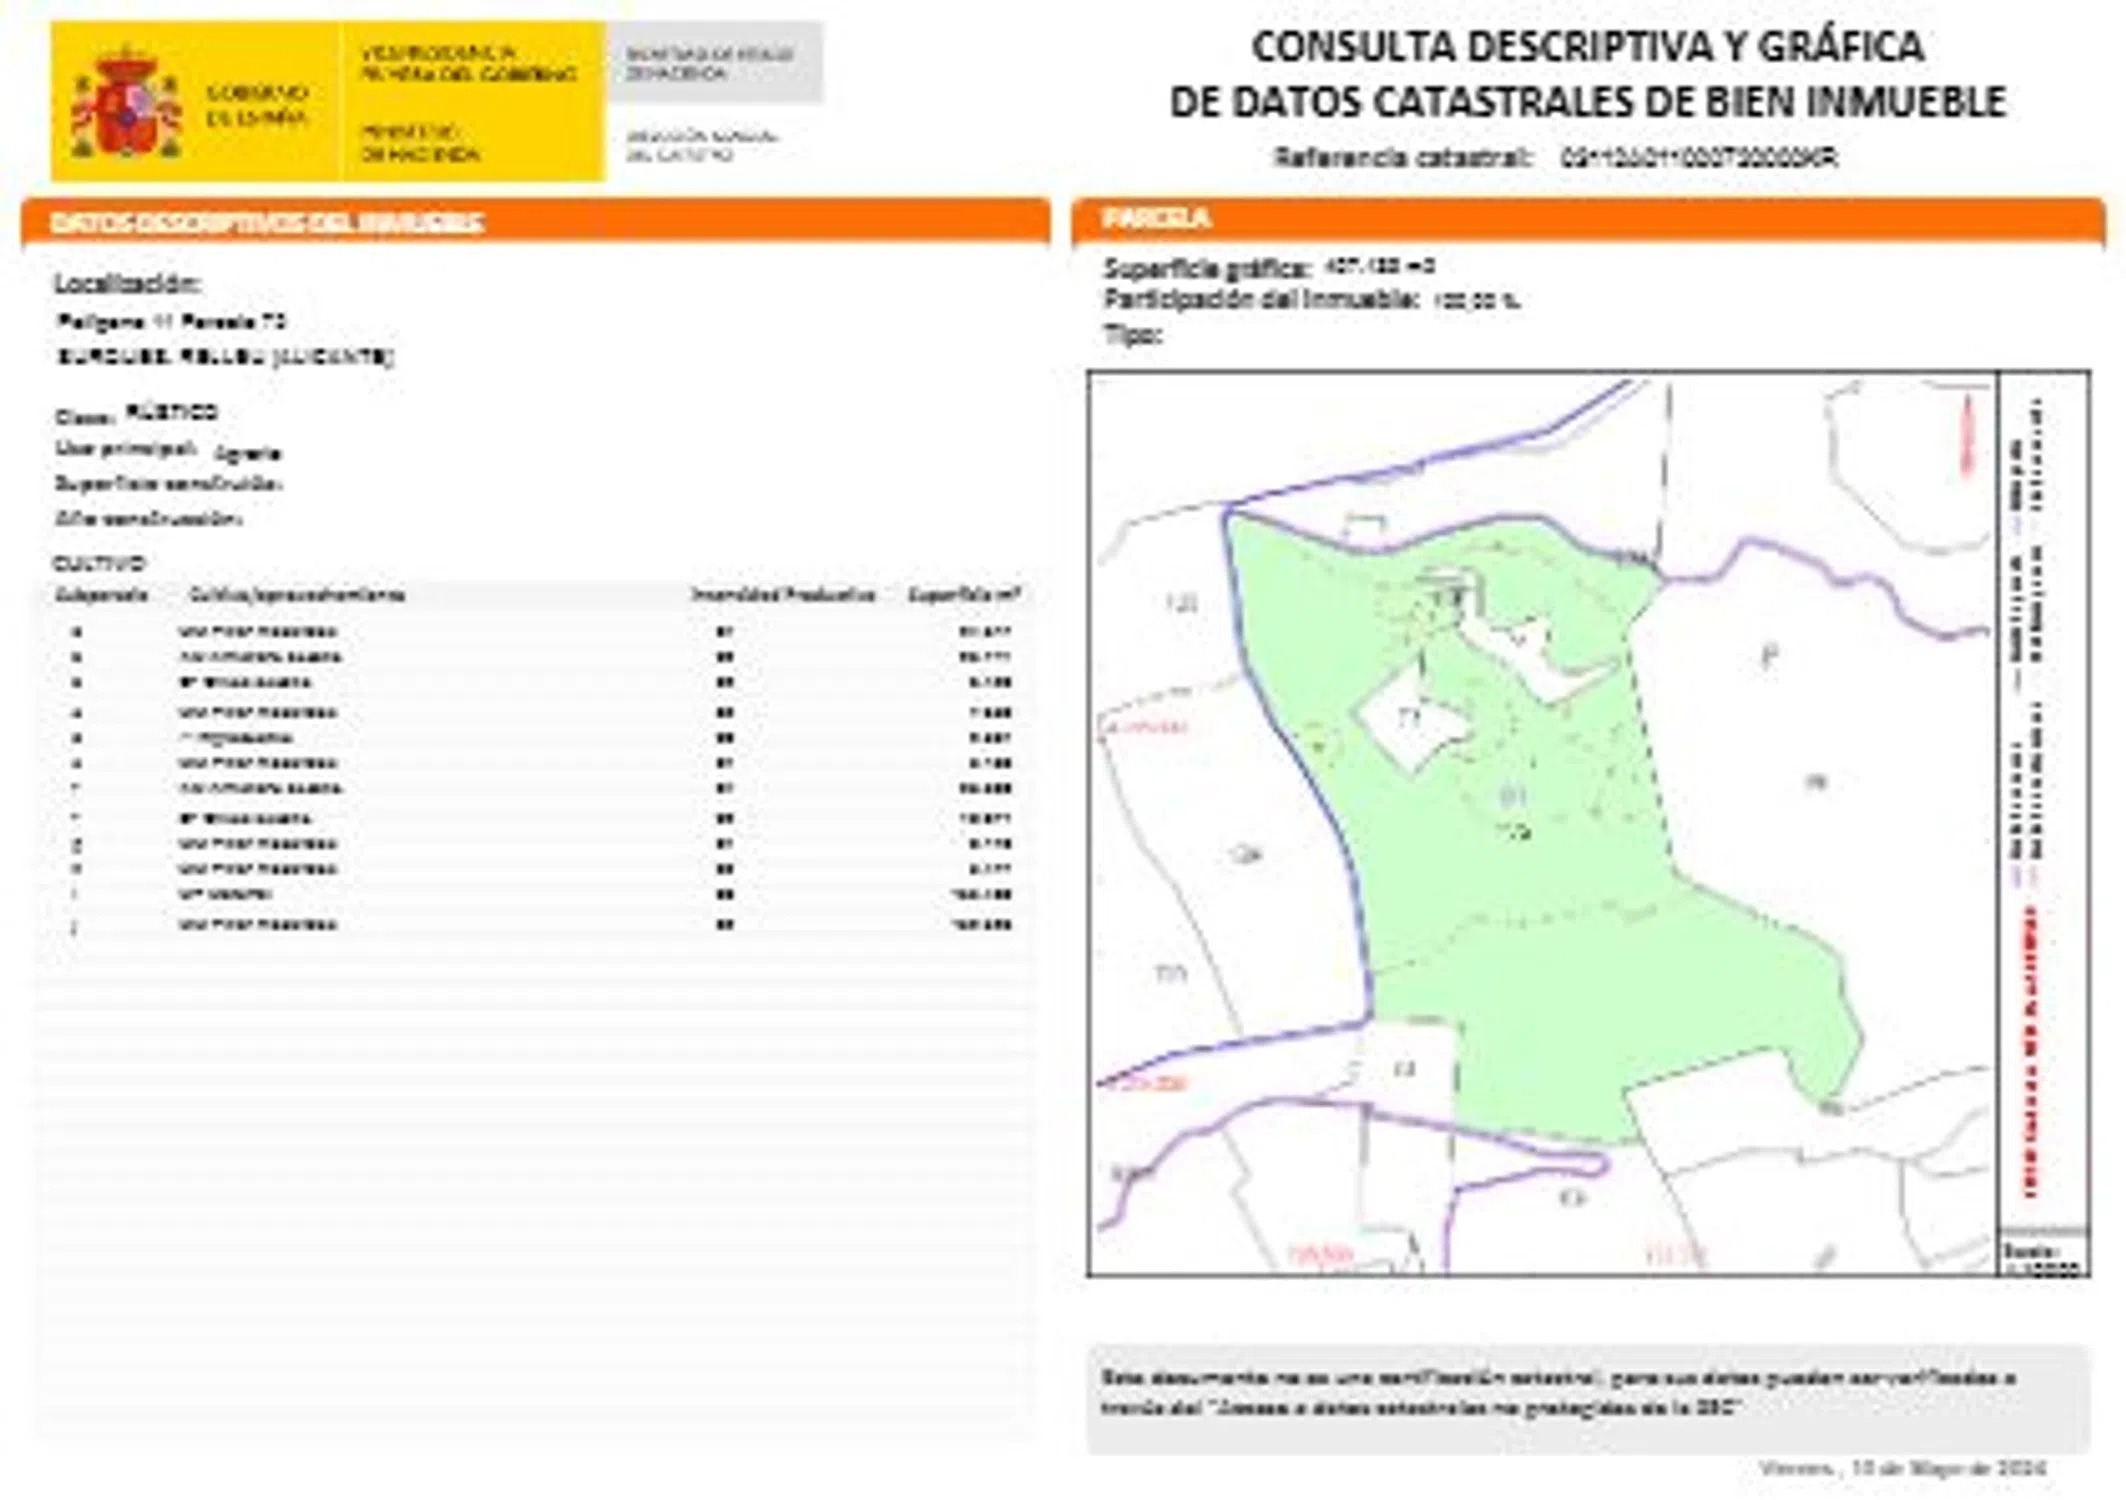The image size is (2126, 1500).
Task: Click the Polígono 11 Parcela 73 line
Action: 172,322
